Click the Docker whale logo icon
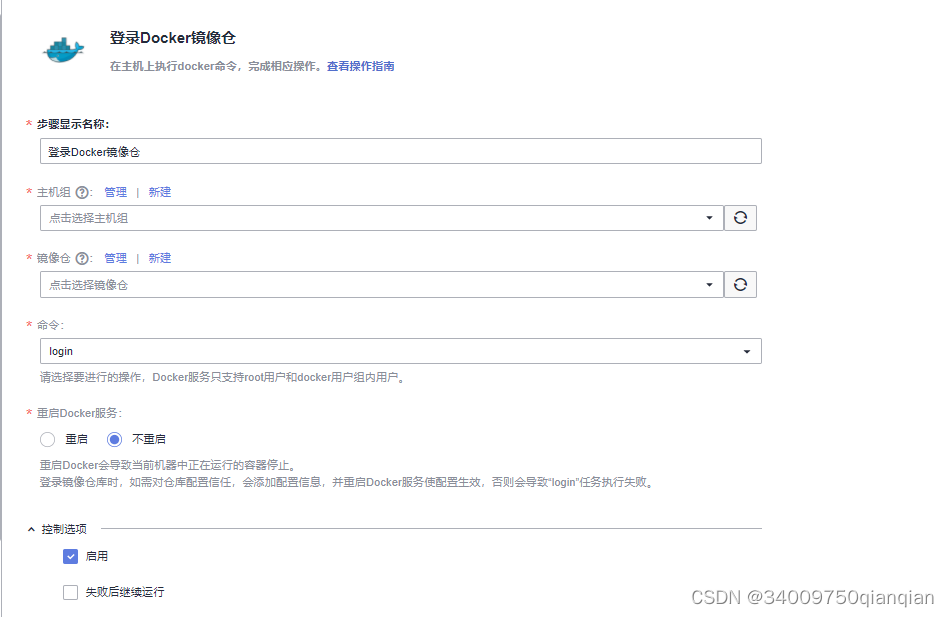The height and width of the screenshot is (617, 949). [64, 50]
